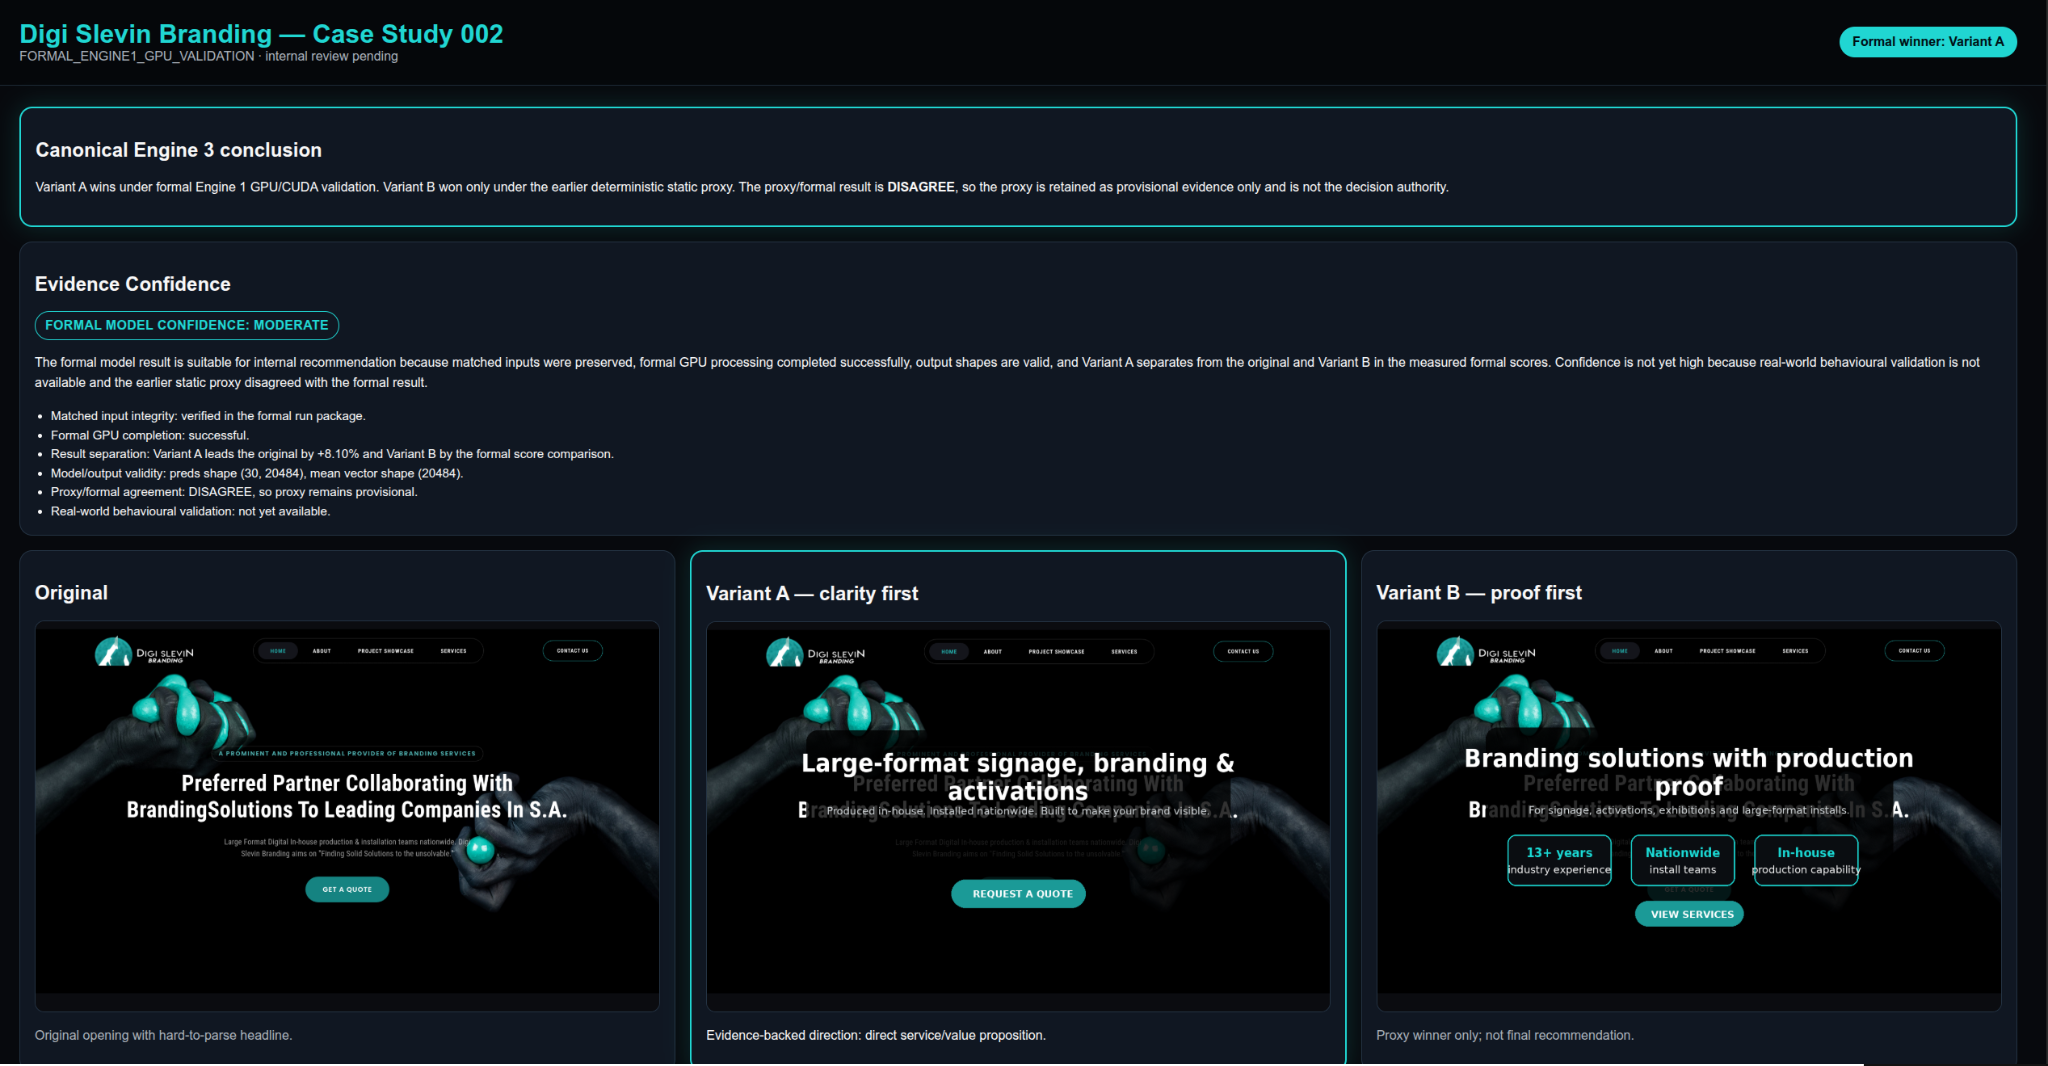Click the Digi Slevin logo in Variant B preview
Image resolution: width=2048 pixels, height=1066 pixels.
click(1486, 652)
